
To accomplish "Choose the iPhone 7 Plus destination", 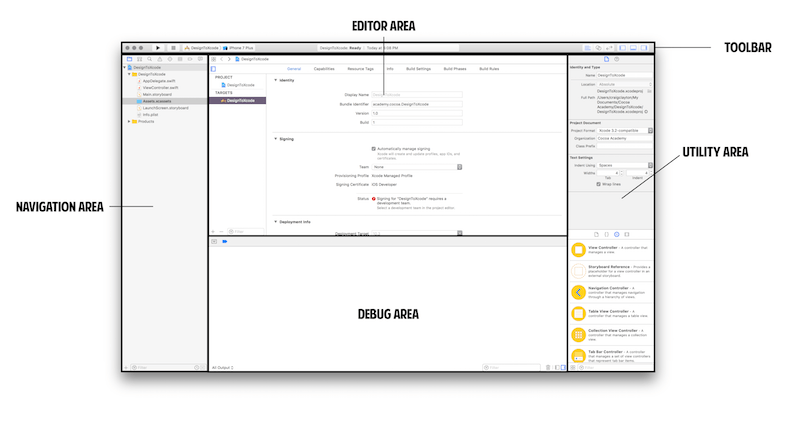I will point(238,48).
